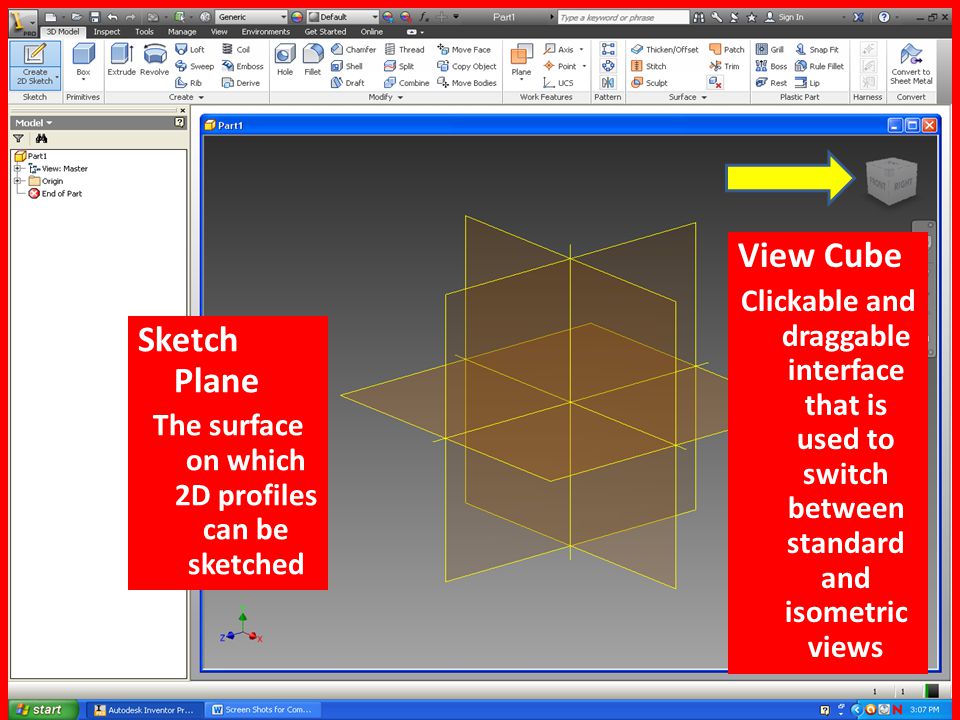Click the browser find binoculars icon
The image size is (960, 720).
(41, 139)
